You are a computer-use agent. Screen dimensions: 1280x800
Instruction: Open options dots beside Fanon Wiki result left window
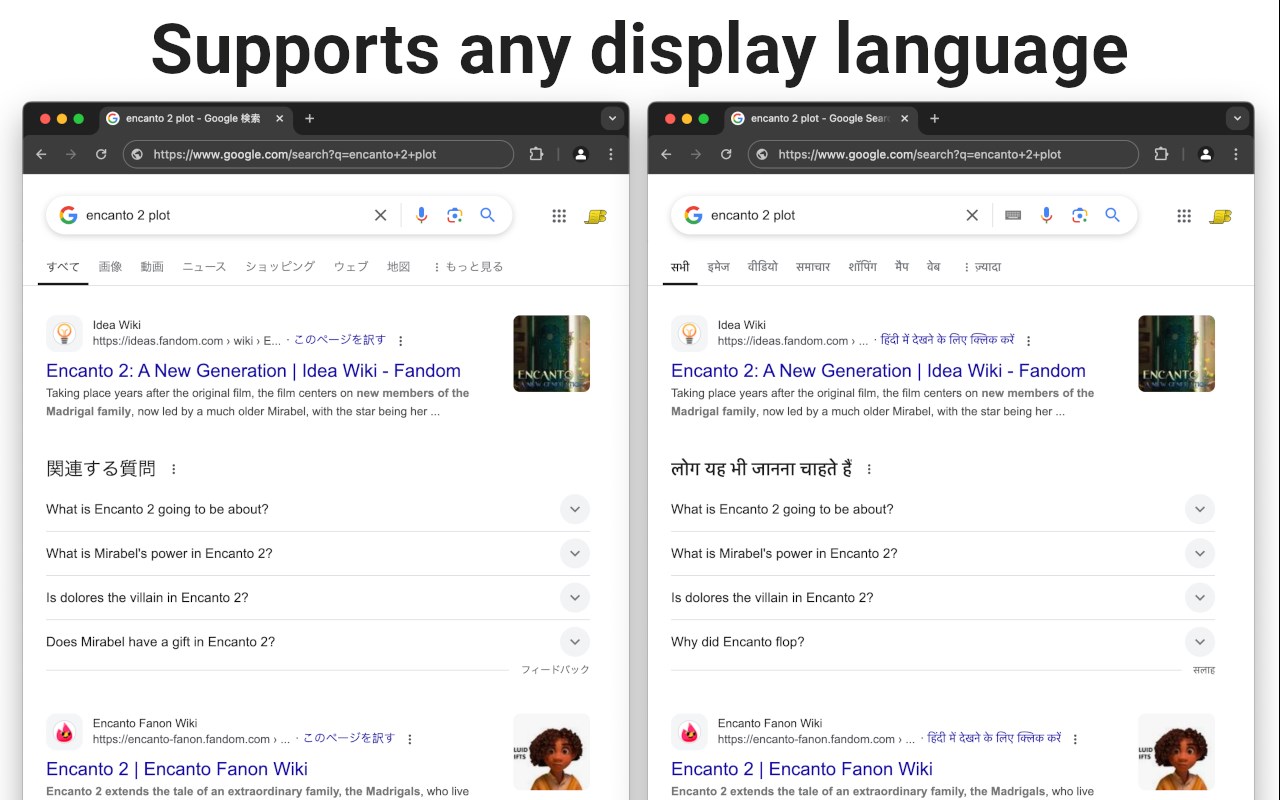click(x=409, y=739)
